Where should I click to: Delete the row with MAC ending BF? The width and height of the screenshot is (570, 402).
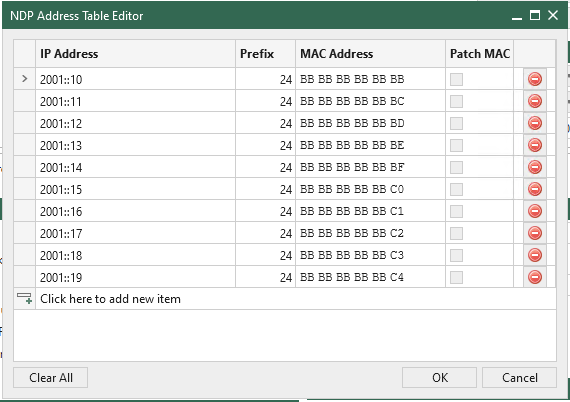pyautogui.click(x=535, y=167)
